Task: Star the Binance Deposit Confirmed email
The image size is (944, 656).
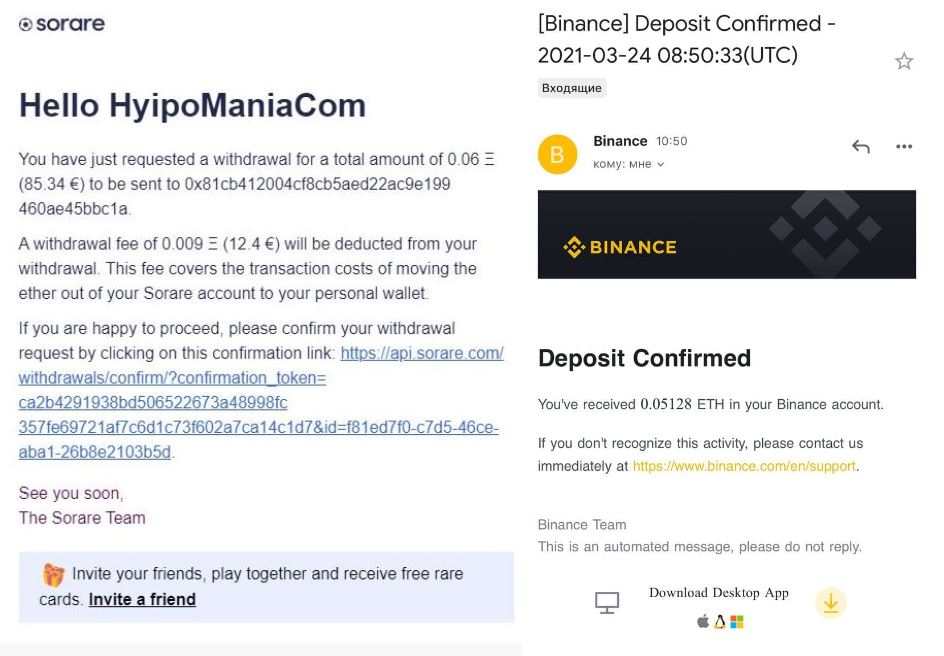Action: (904, 62)
